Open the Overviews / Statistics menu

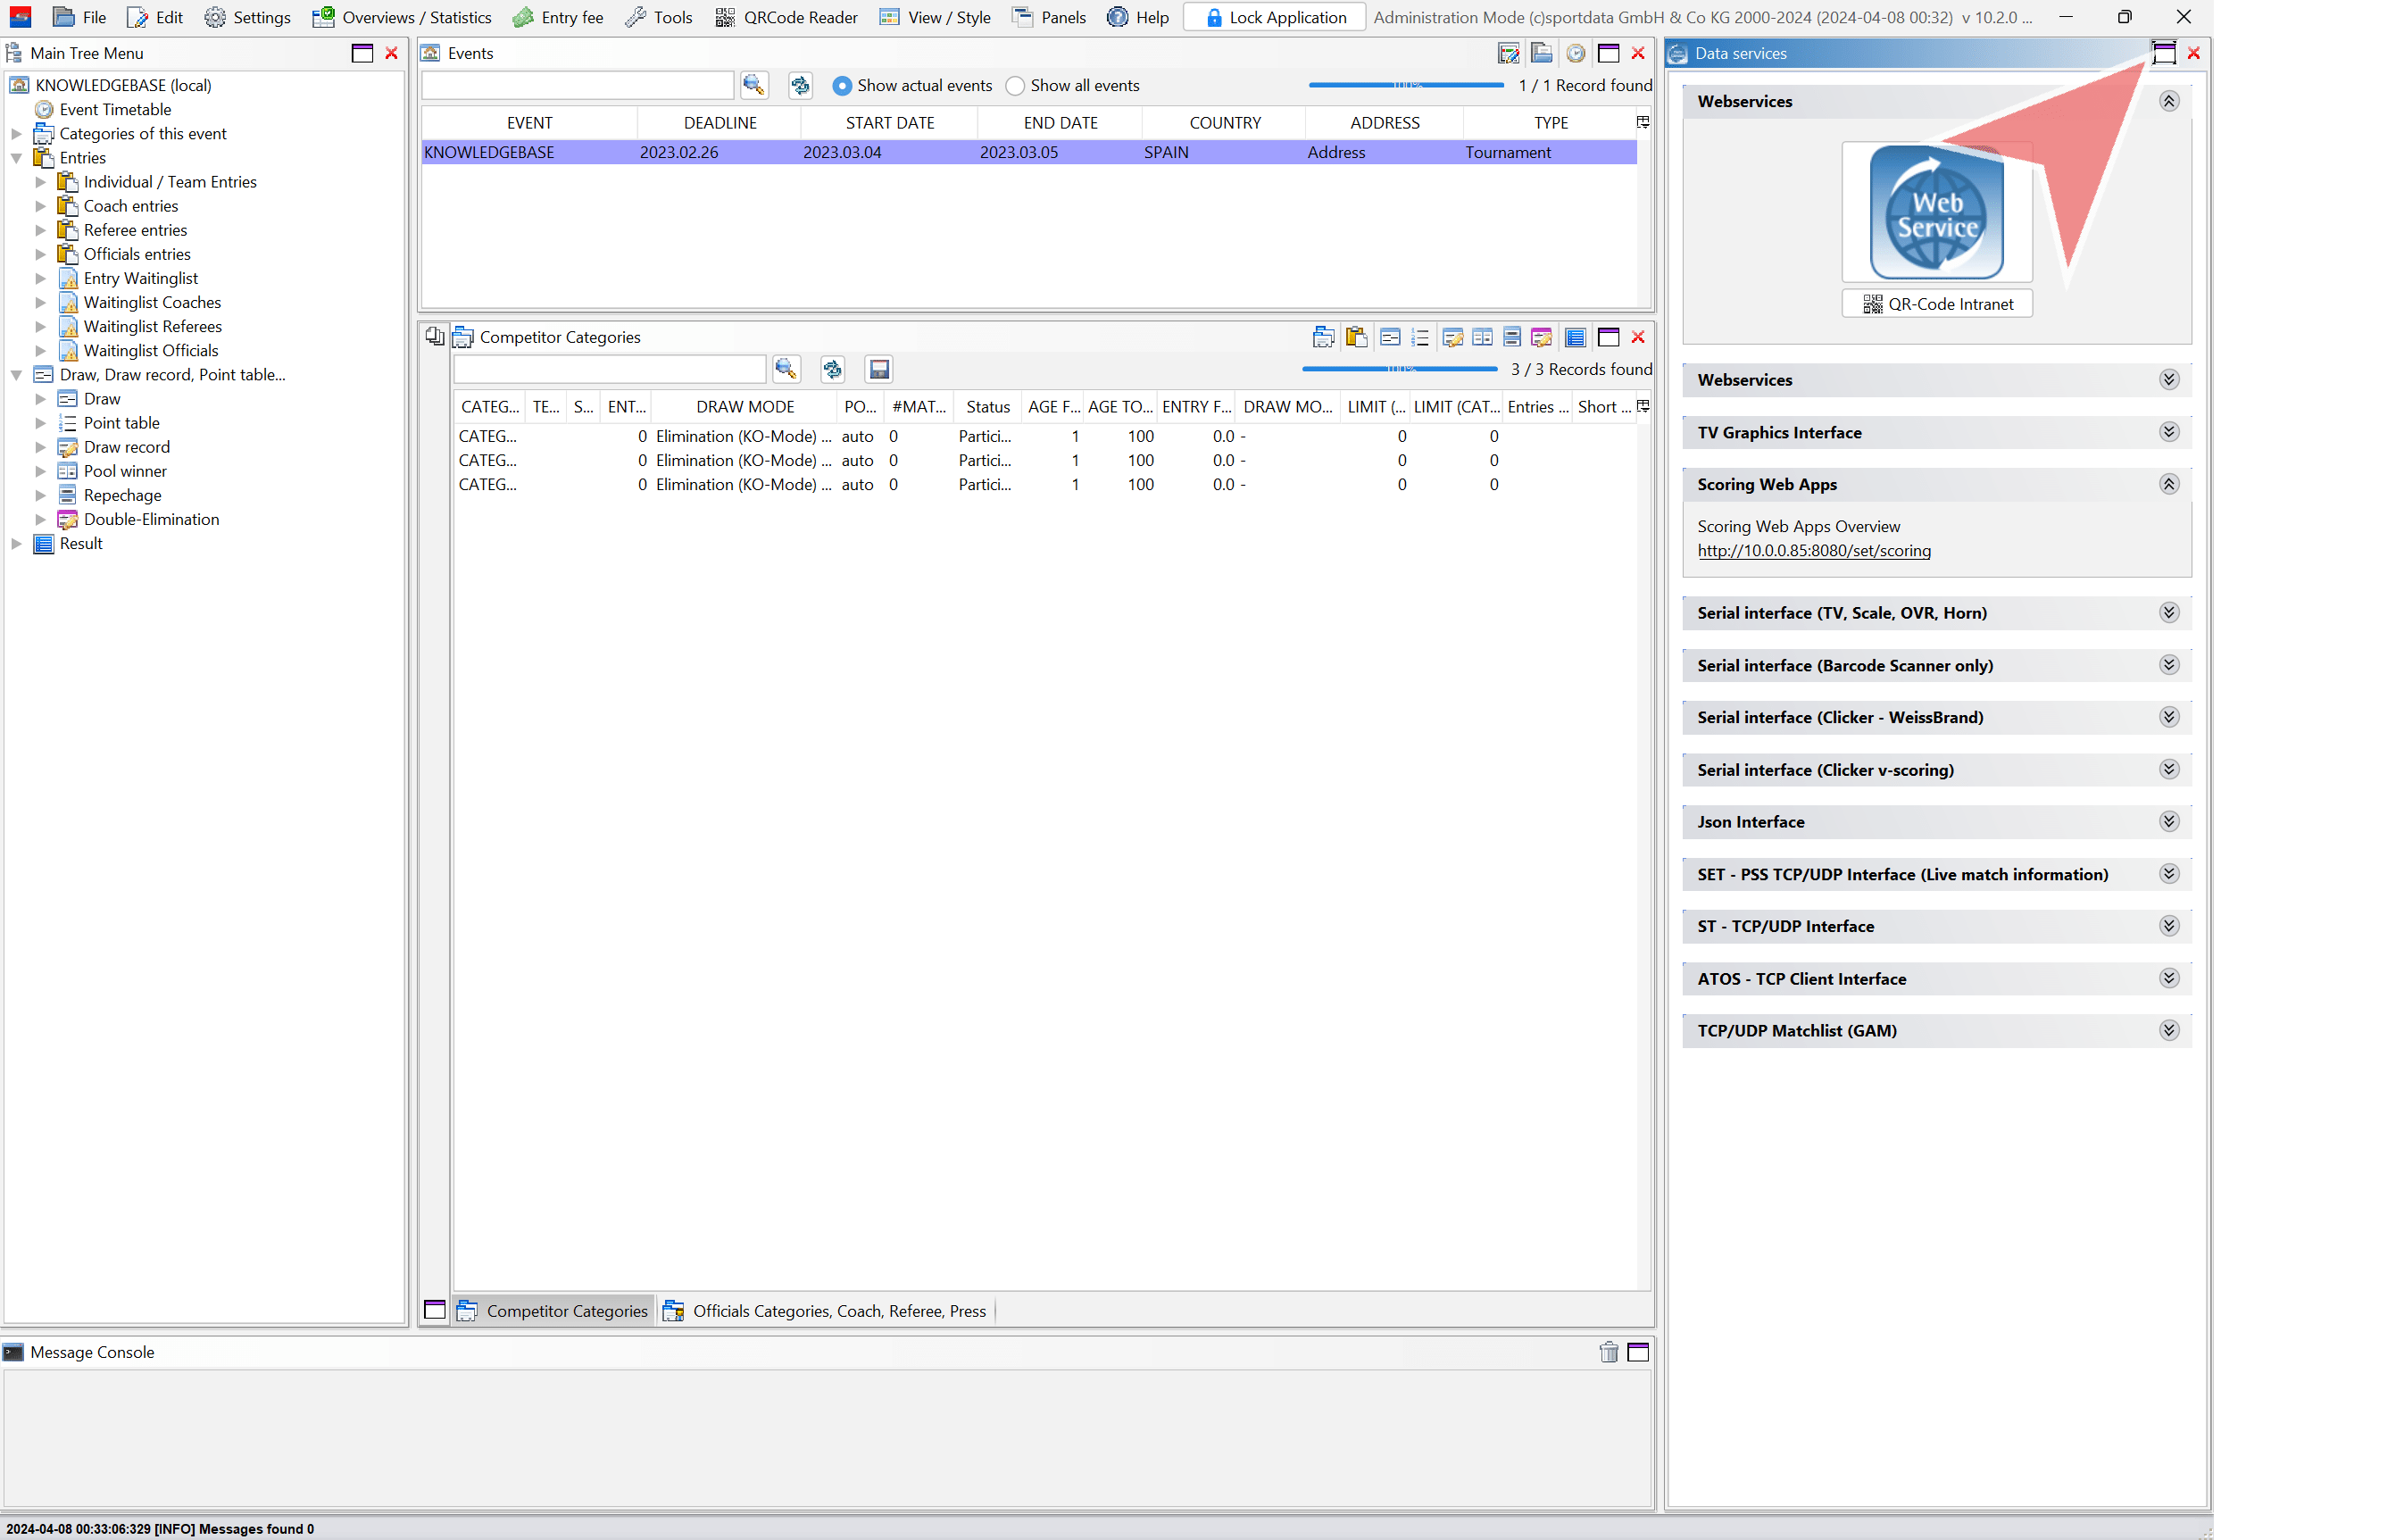402,17
